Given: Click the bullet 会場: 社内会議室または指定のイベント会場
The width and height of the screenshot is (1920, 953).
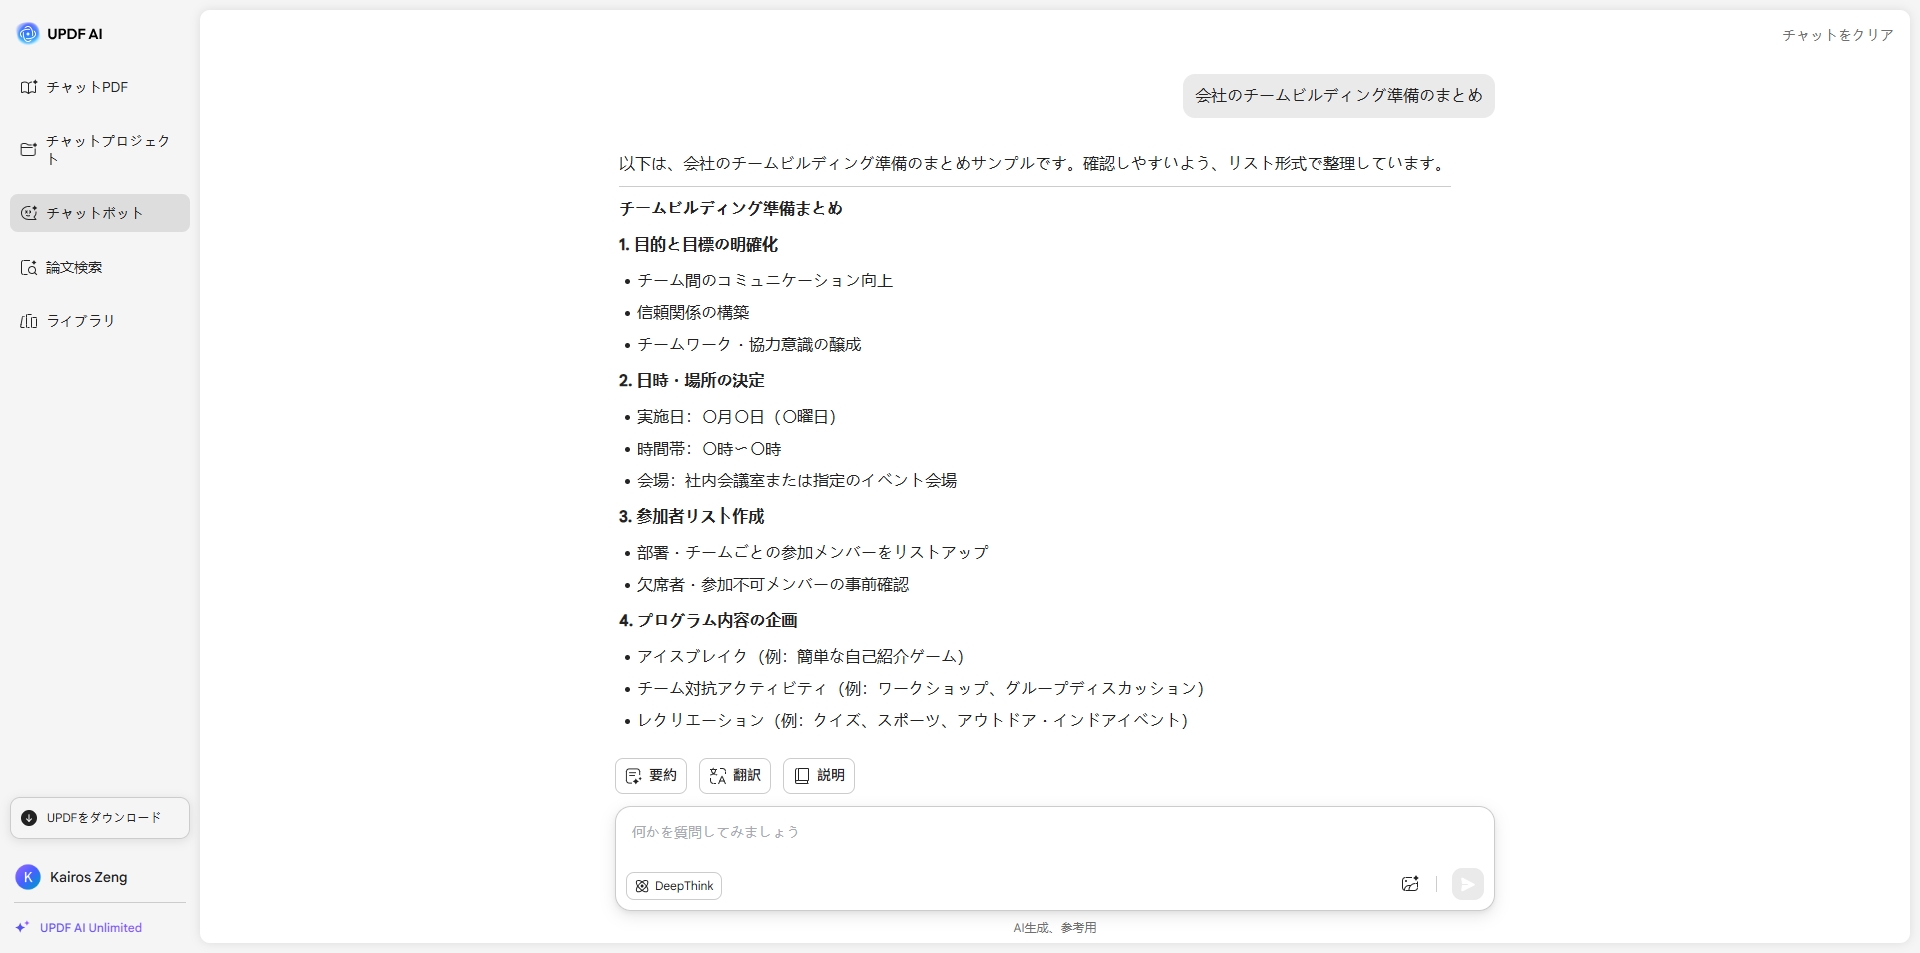Looking at the screenshot, I should (x=797, y=481).
